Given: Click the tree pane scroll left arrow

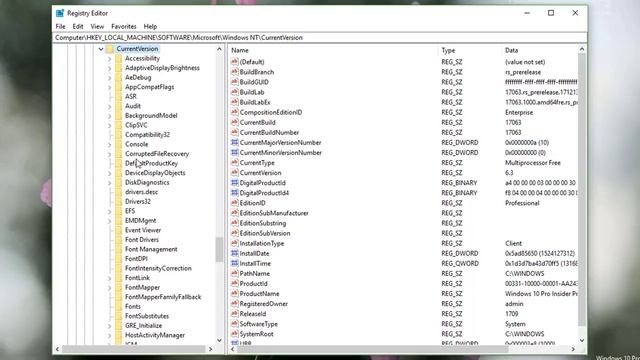Looking at the screenshot, I should point(57,349).
